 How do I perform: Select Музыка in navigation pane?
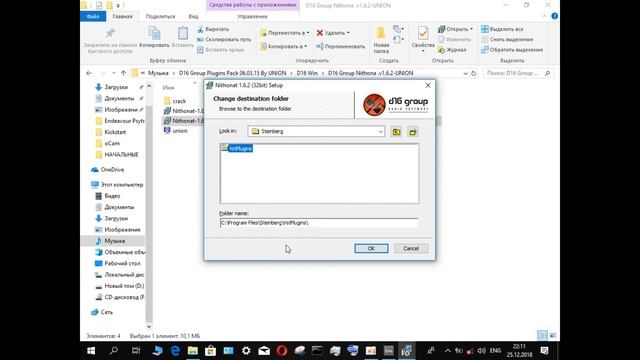[x=114, y=241]
